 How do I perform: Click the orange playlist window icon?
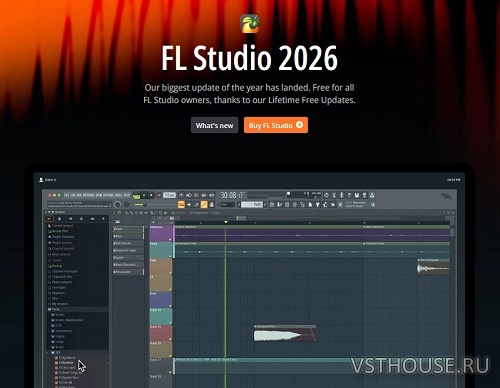pyautogui.click(x=181, y=205)
